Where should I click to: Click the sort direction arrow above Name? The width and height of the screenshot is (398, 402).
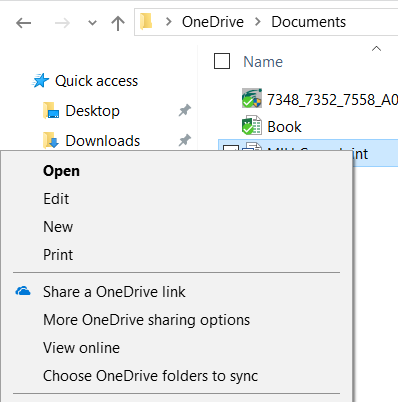click(376, 49)
